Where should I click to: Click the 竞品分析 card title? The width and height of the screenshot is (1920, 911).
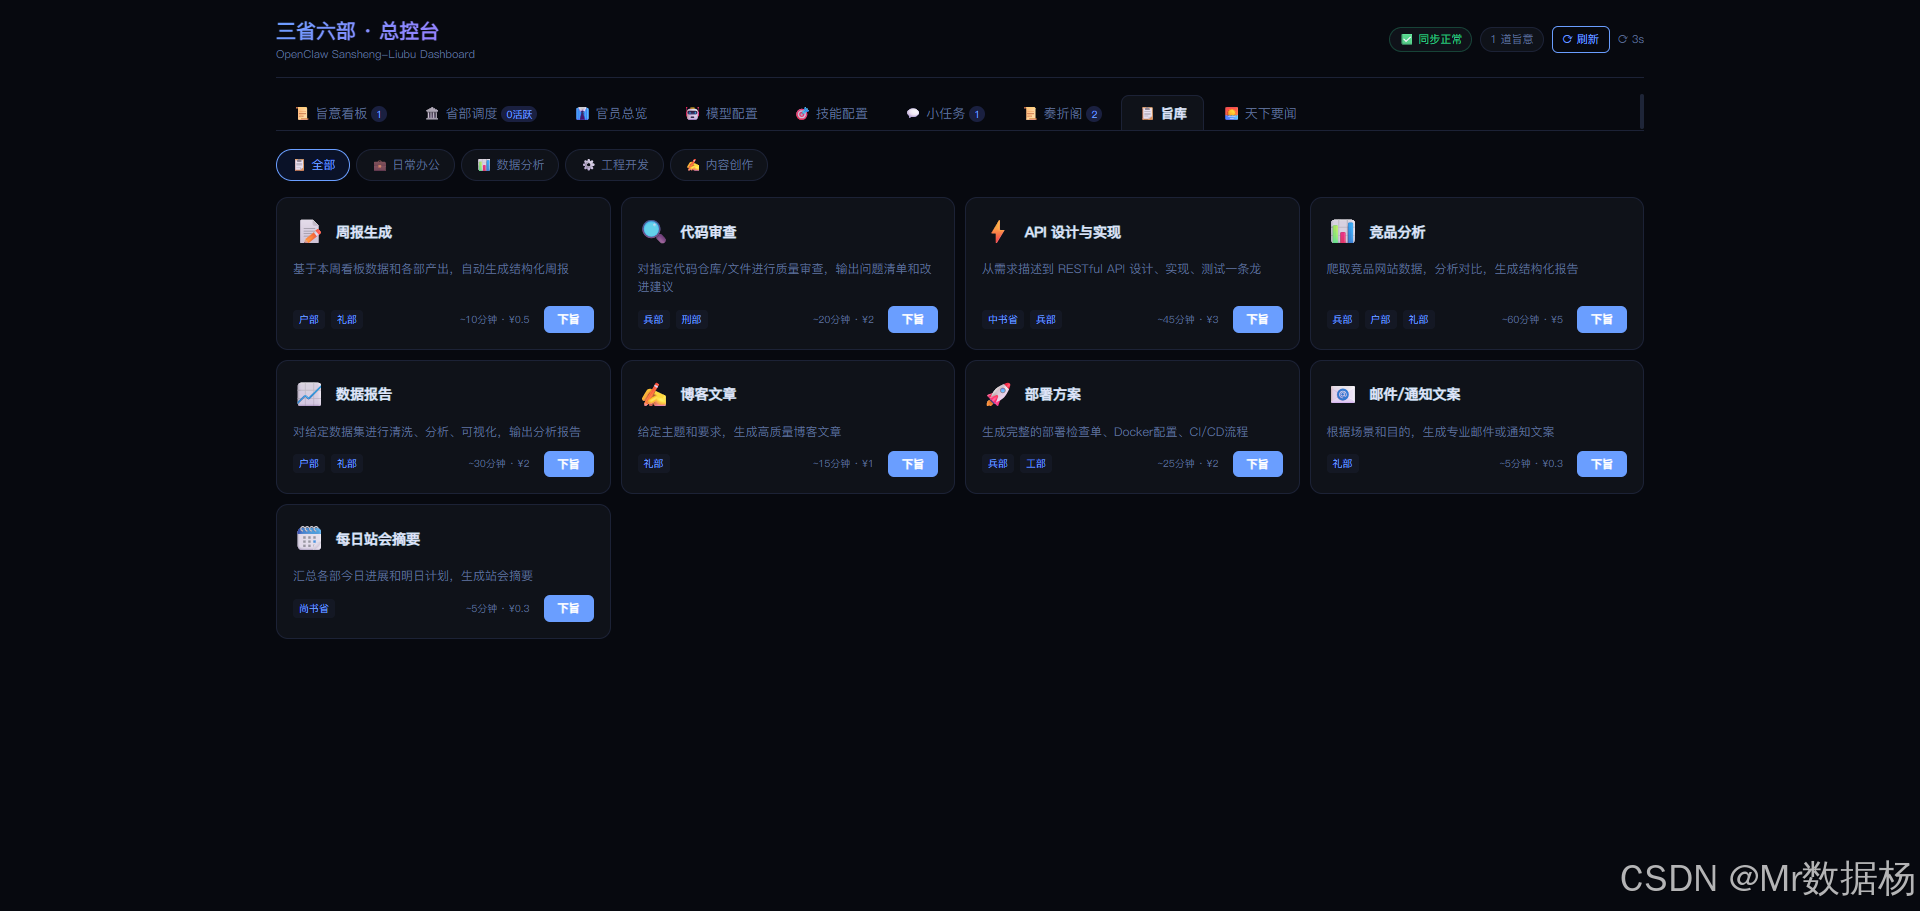(1397, 232)
